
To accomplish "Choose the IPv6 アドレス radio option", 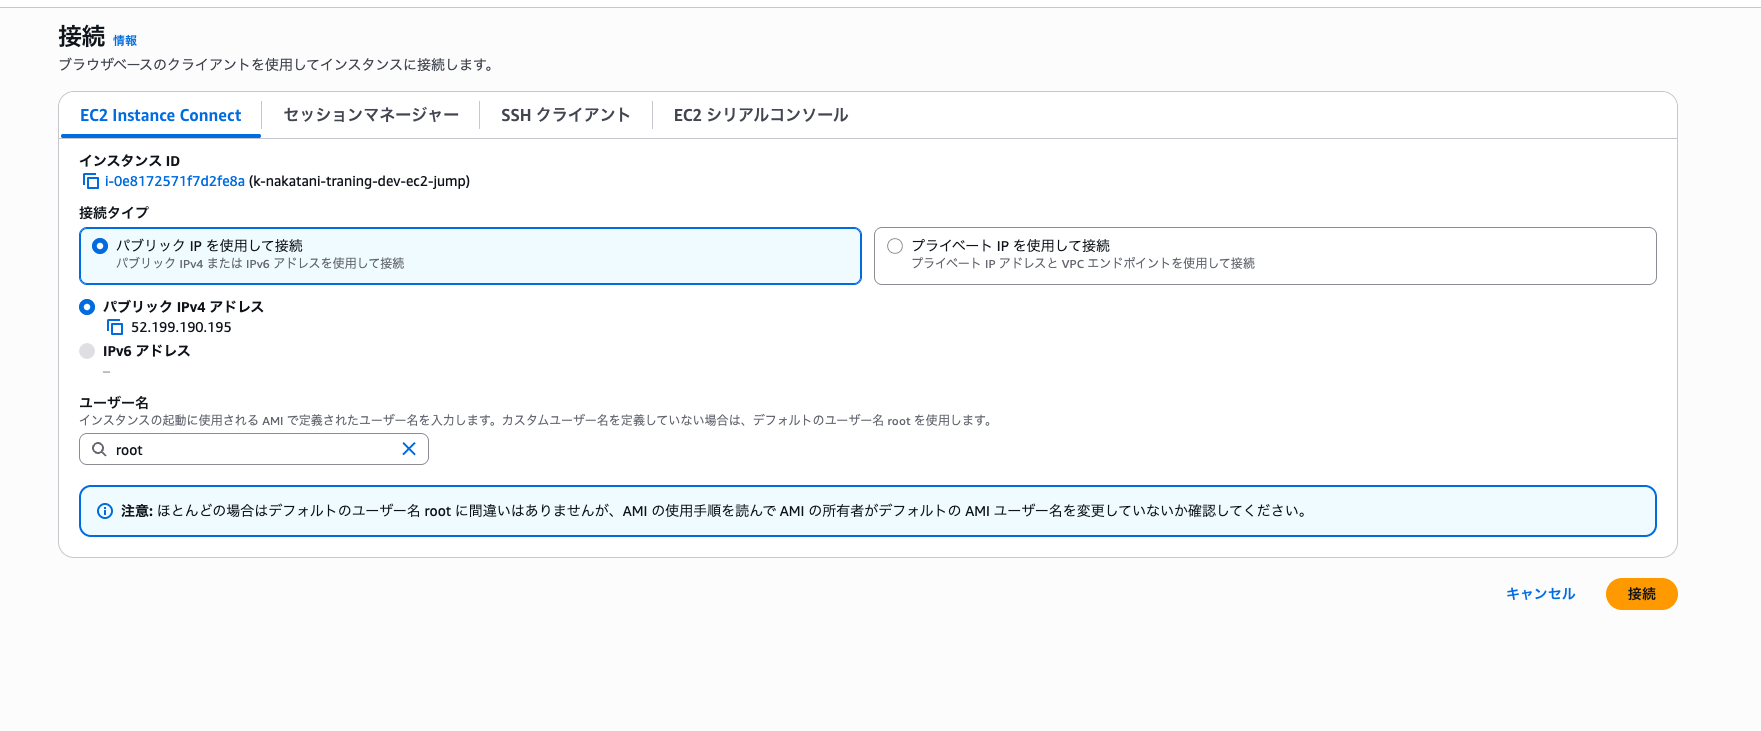I will (87, 351).
